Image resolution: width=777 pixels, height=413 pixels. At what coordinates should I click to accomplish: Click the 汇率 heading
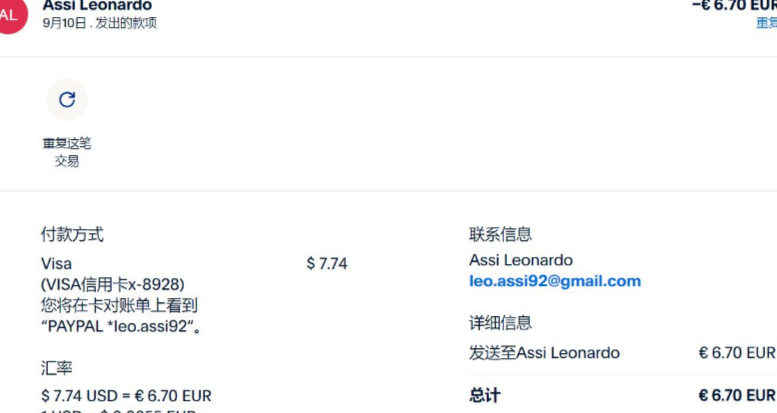[56, 369]
